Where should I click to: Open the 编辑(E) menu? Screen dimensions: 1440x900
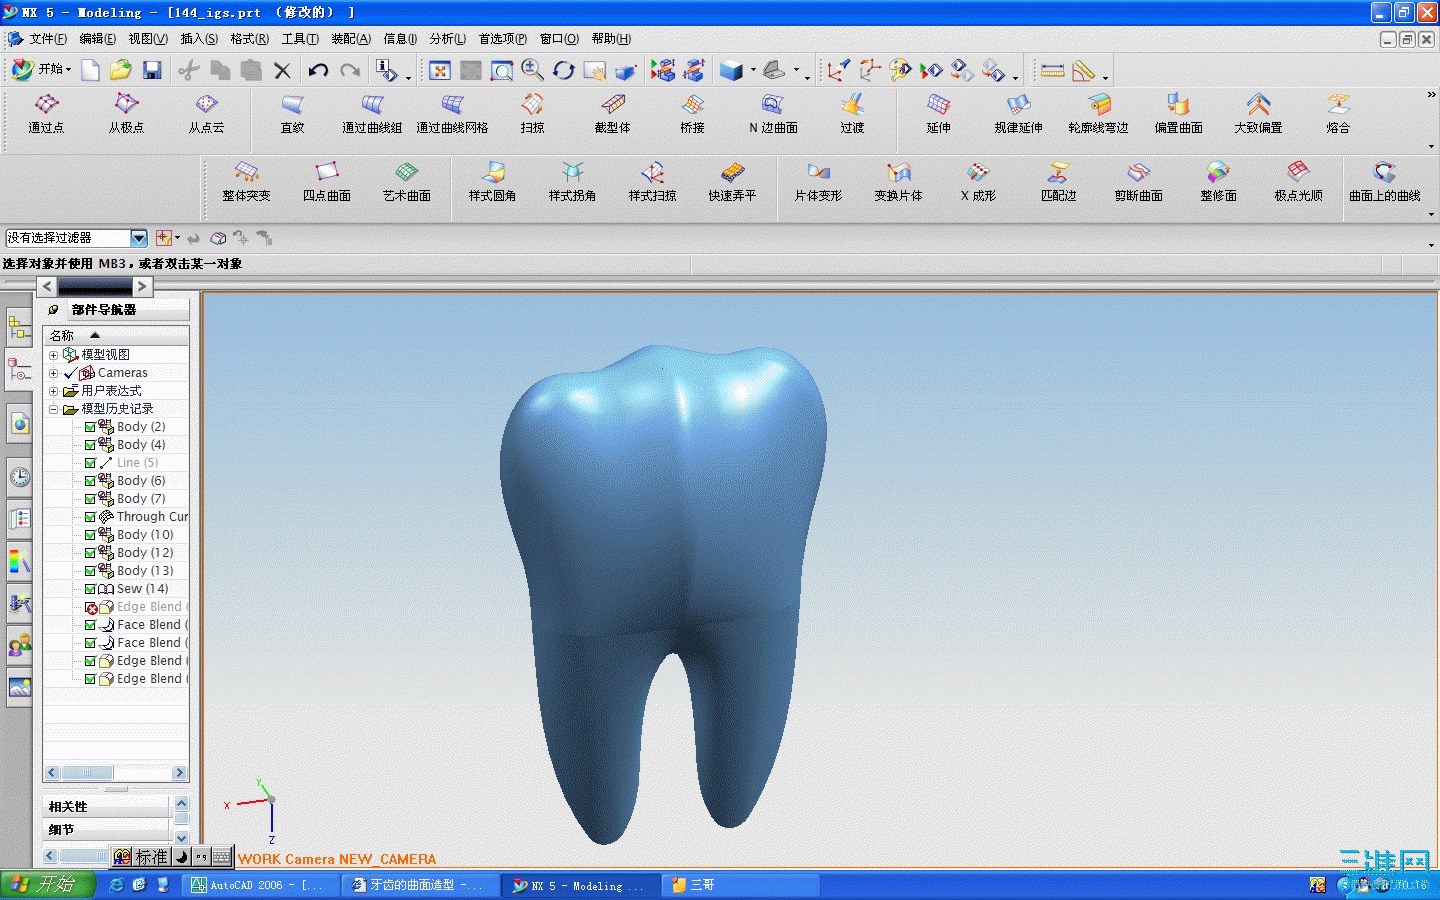pyautogui.click(x=97, y=39)
